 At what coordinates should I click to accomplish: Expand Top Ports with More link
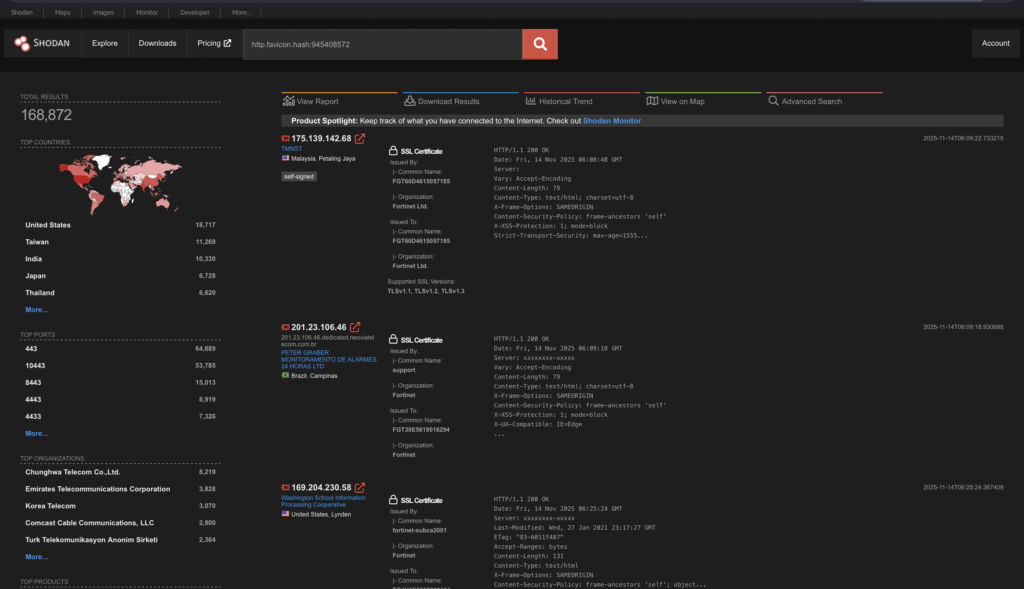point(36,433)
